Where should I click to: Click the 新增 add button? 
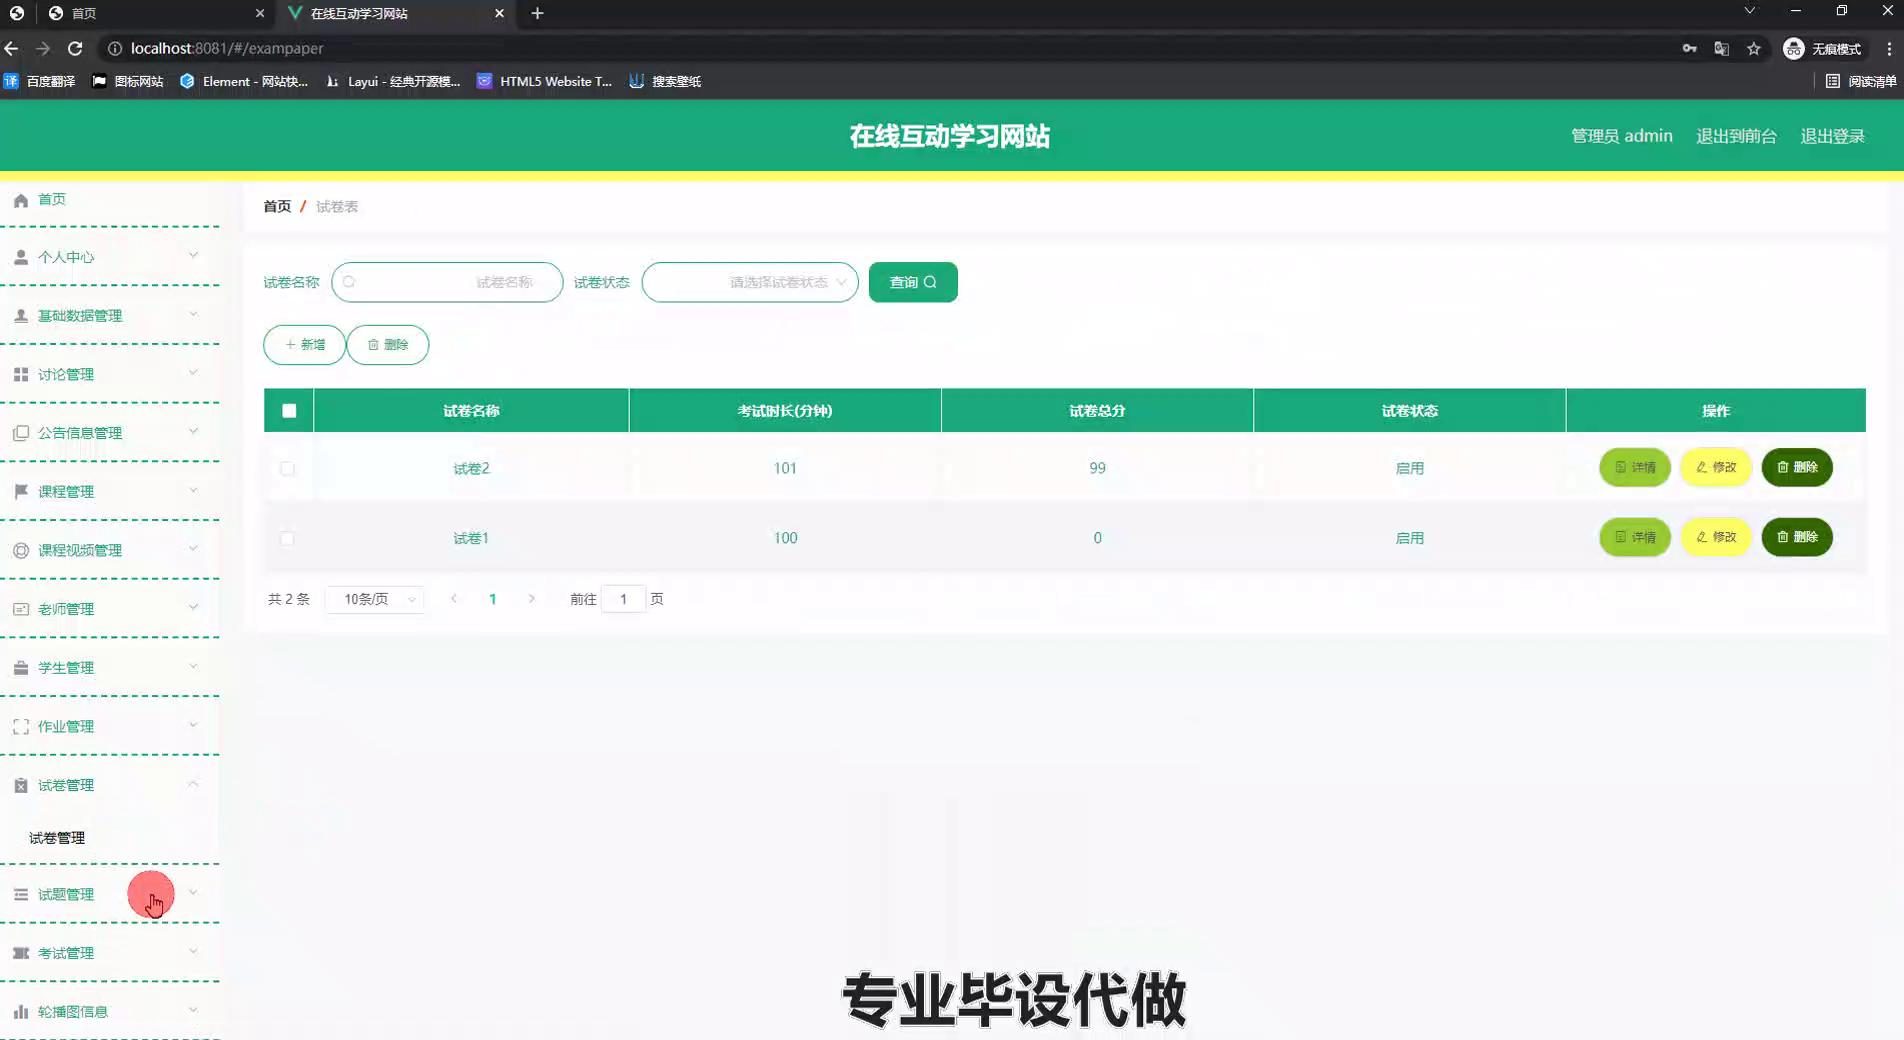coord(304,345)
